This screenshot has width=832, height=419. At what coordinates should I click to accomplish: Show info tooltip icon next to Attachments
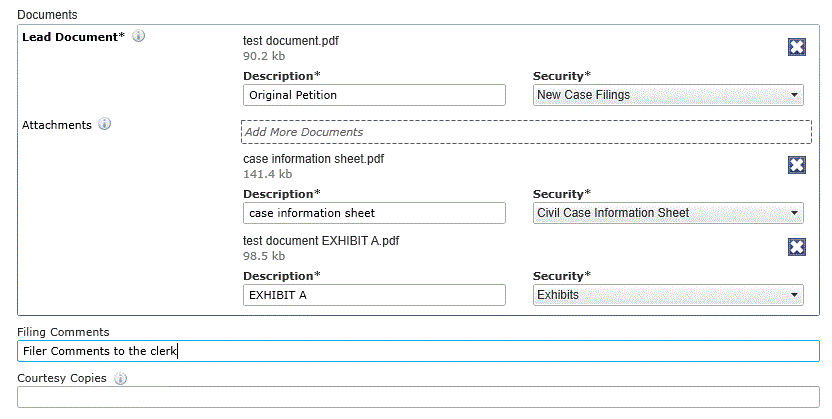(x=105, y=124)
